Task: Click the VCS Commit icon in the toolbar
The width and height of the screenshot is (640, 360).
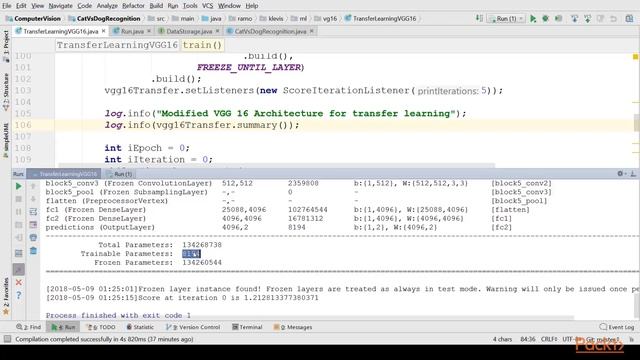Action: (x=587, y=19)
